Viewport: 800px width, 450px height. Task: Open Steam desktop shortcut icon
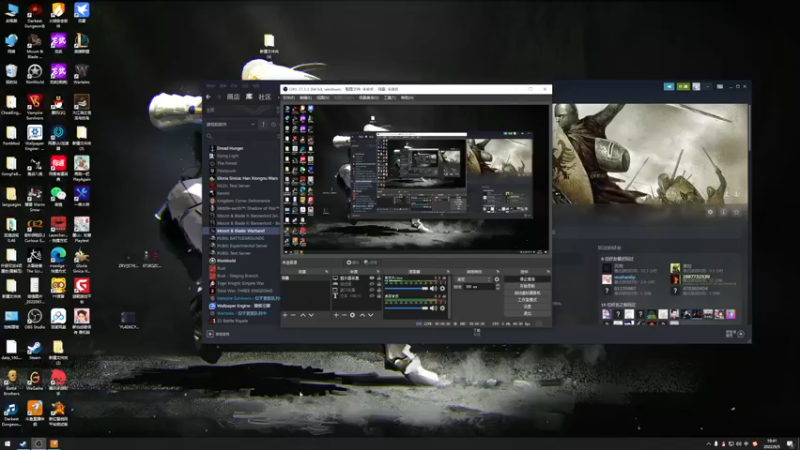[x=35, y=350]
